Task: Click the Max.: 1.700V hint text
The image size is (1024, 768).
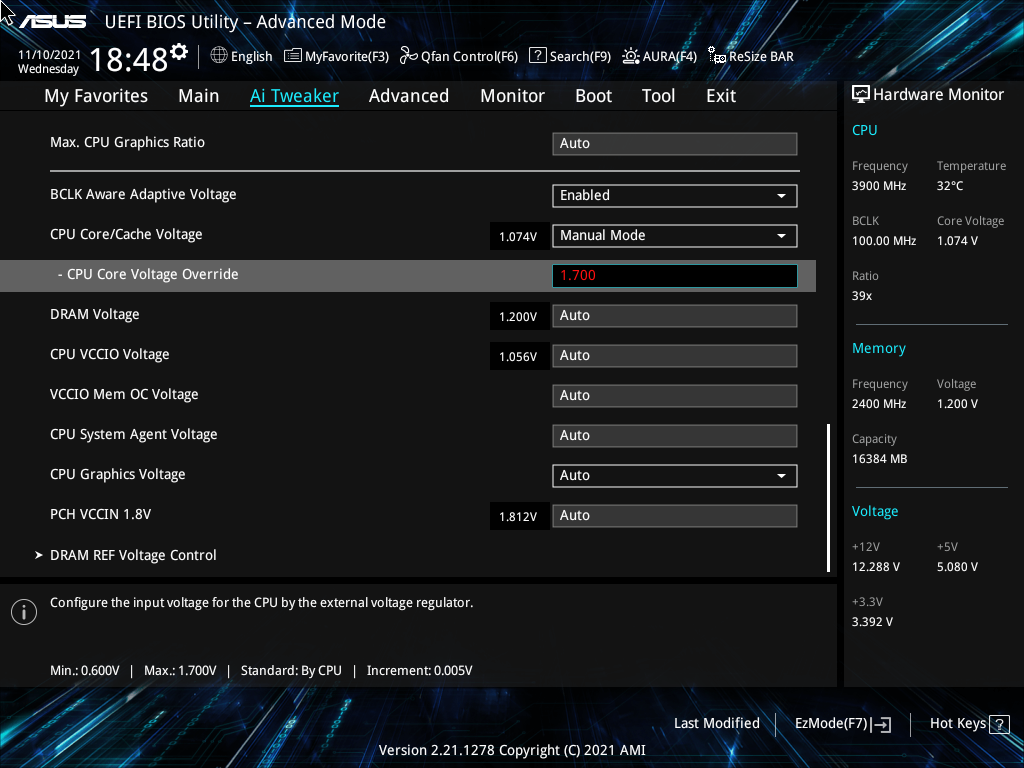Action: click(180, 671)
